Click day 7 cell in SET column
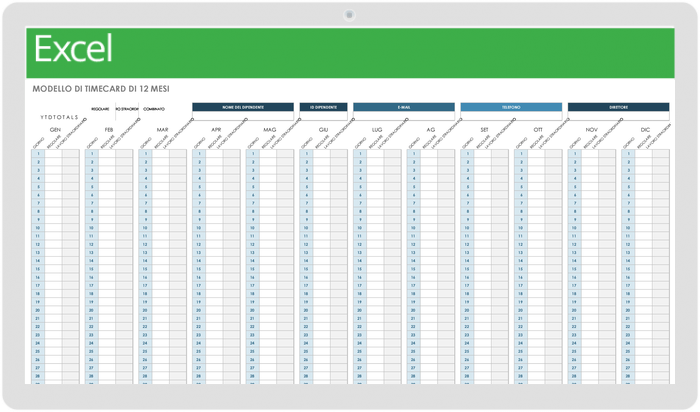This screenshot has width=700, height=412. (x=467, y=203)
